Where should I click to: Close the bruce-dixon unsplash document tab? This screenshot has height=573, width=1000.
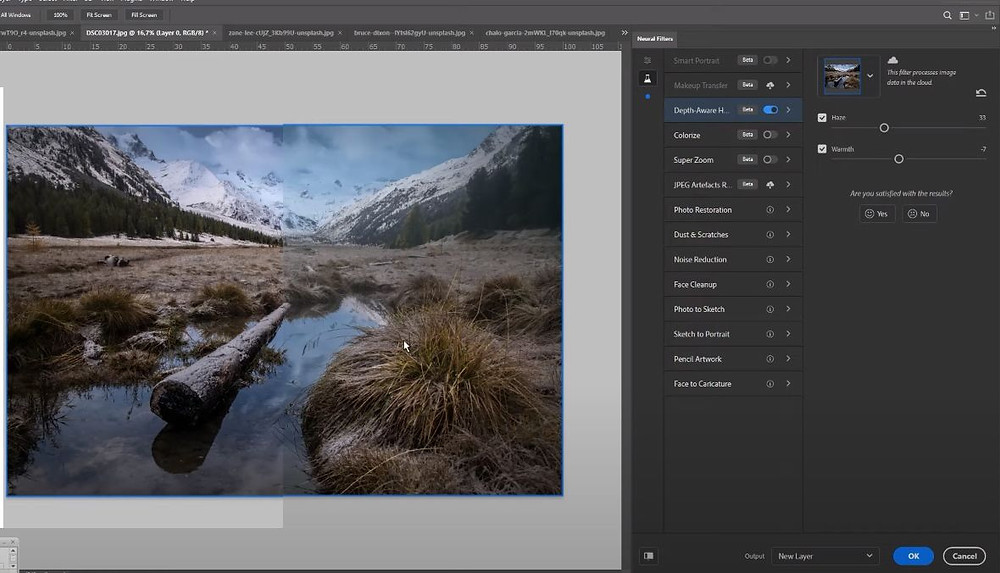tap(472, 33)
